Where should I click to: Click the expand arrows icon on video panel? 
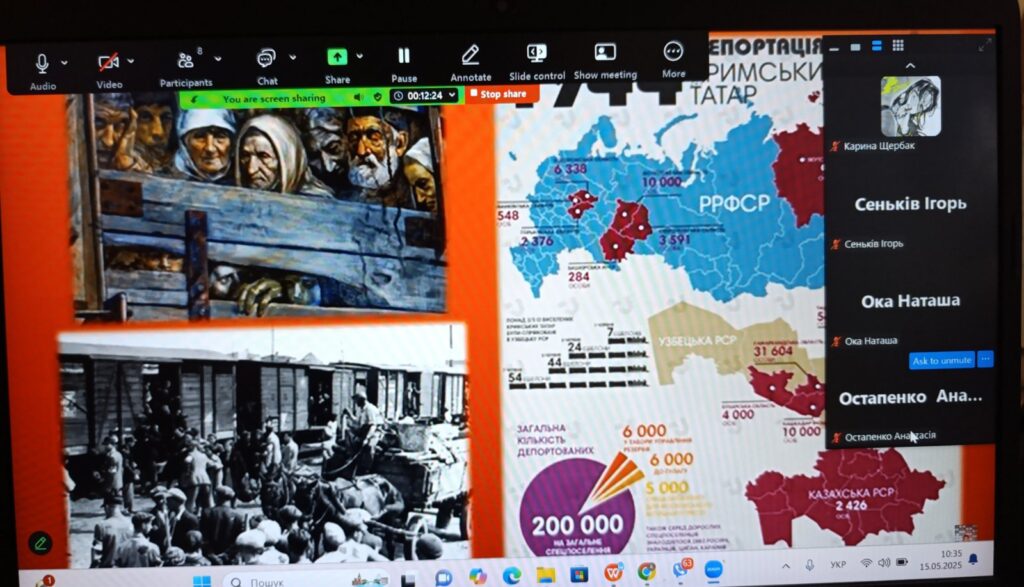(x=985, y=44)
